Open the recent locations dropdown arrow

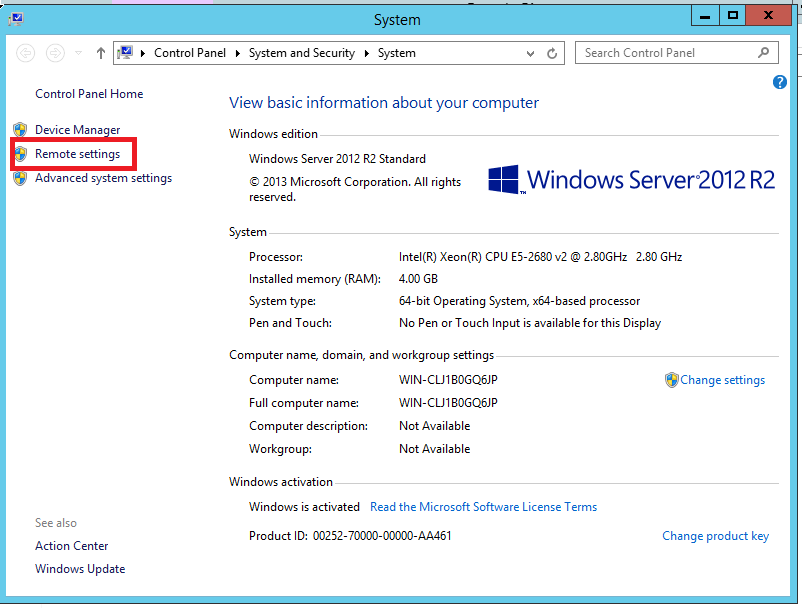[x=78, y=53]
